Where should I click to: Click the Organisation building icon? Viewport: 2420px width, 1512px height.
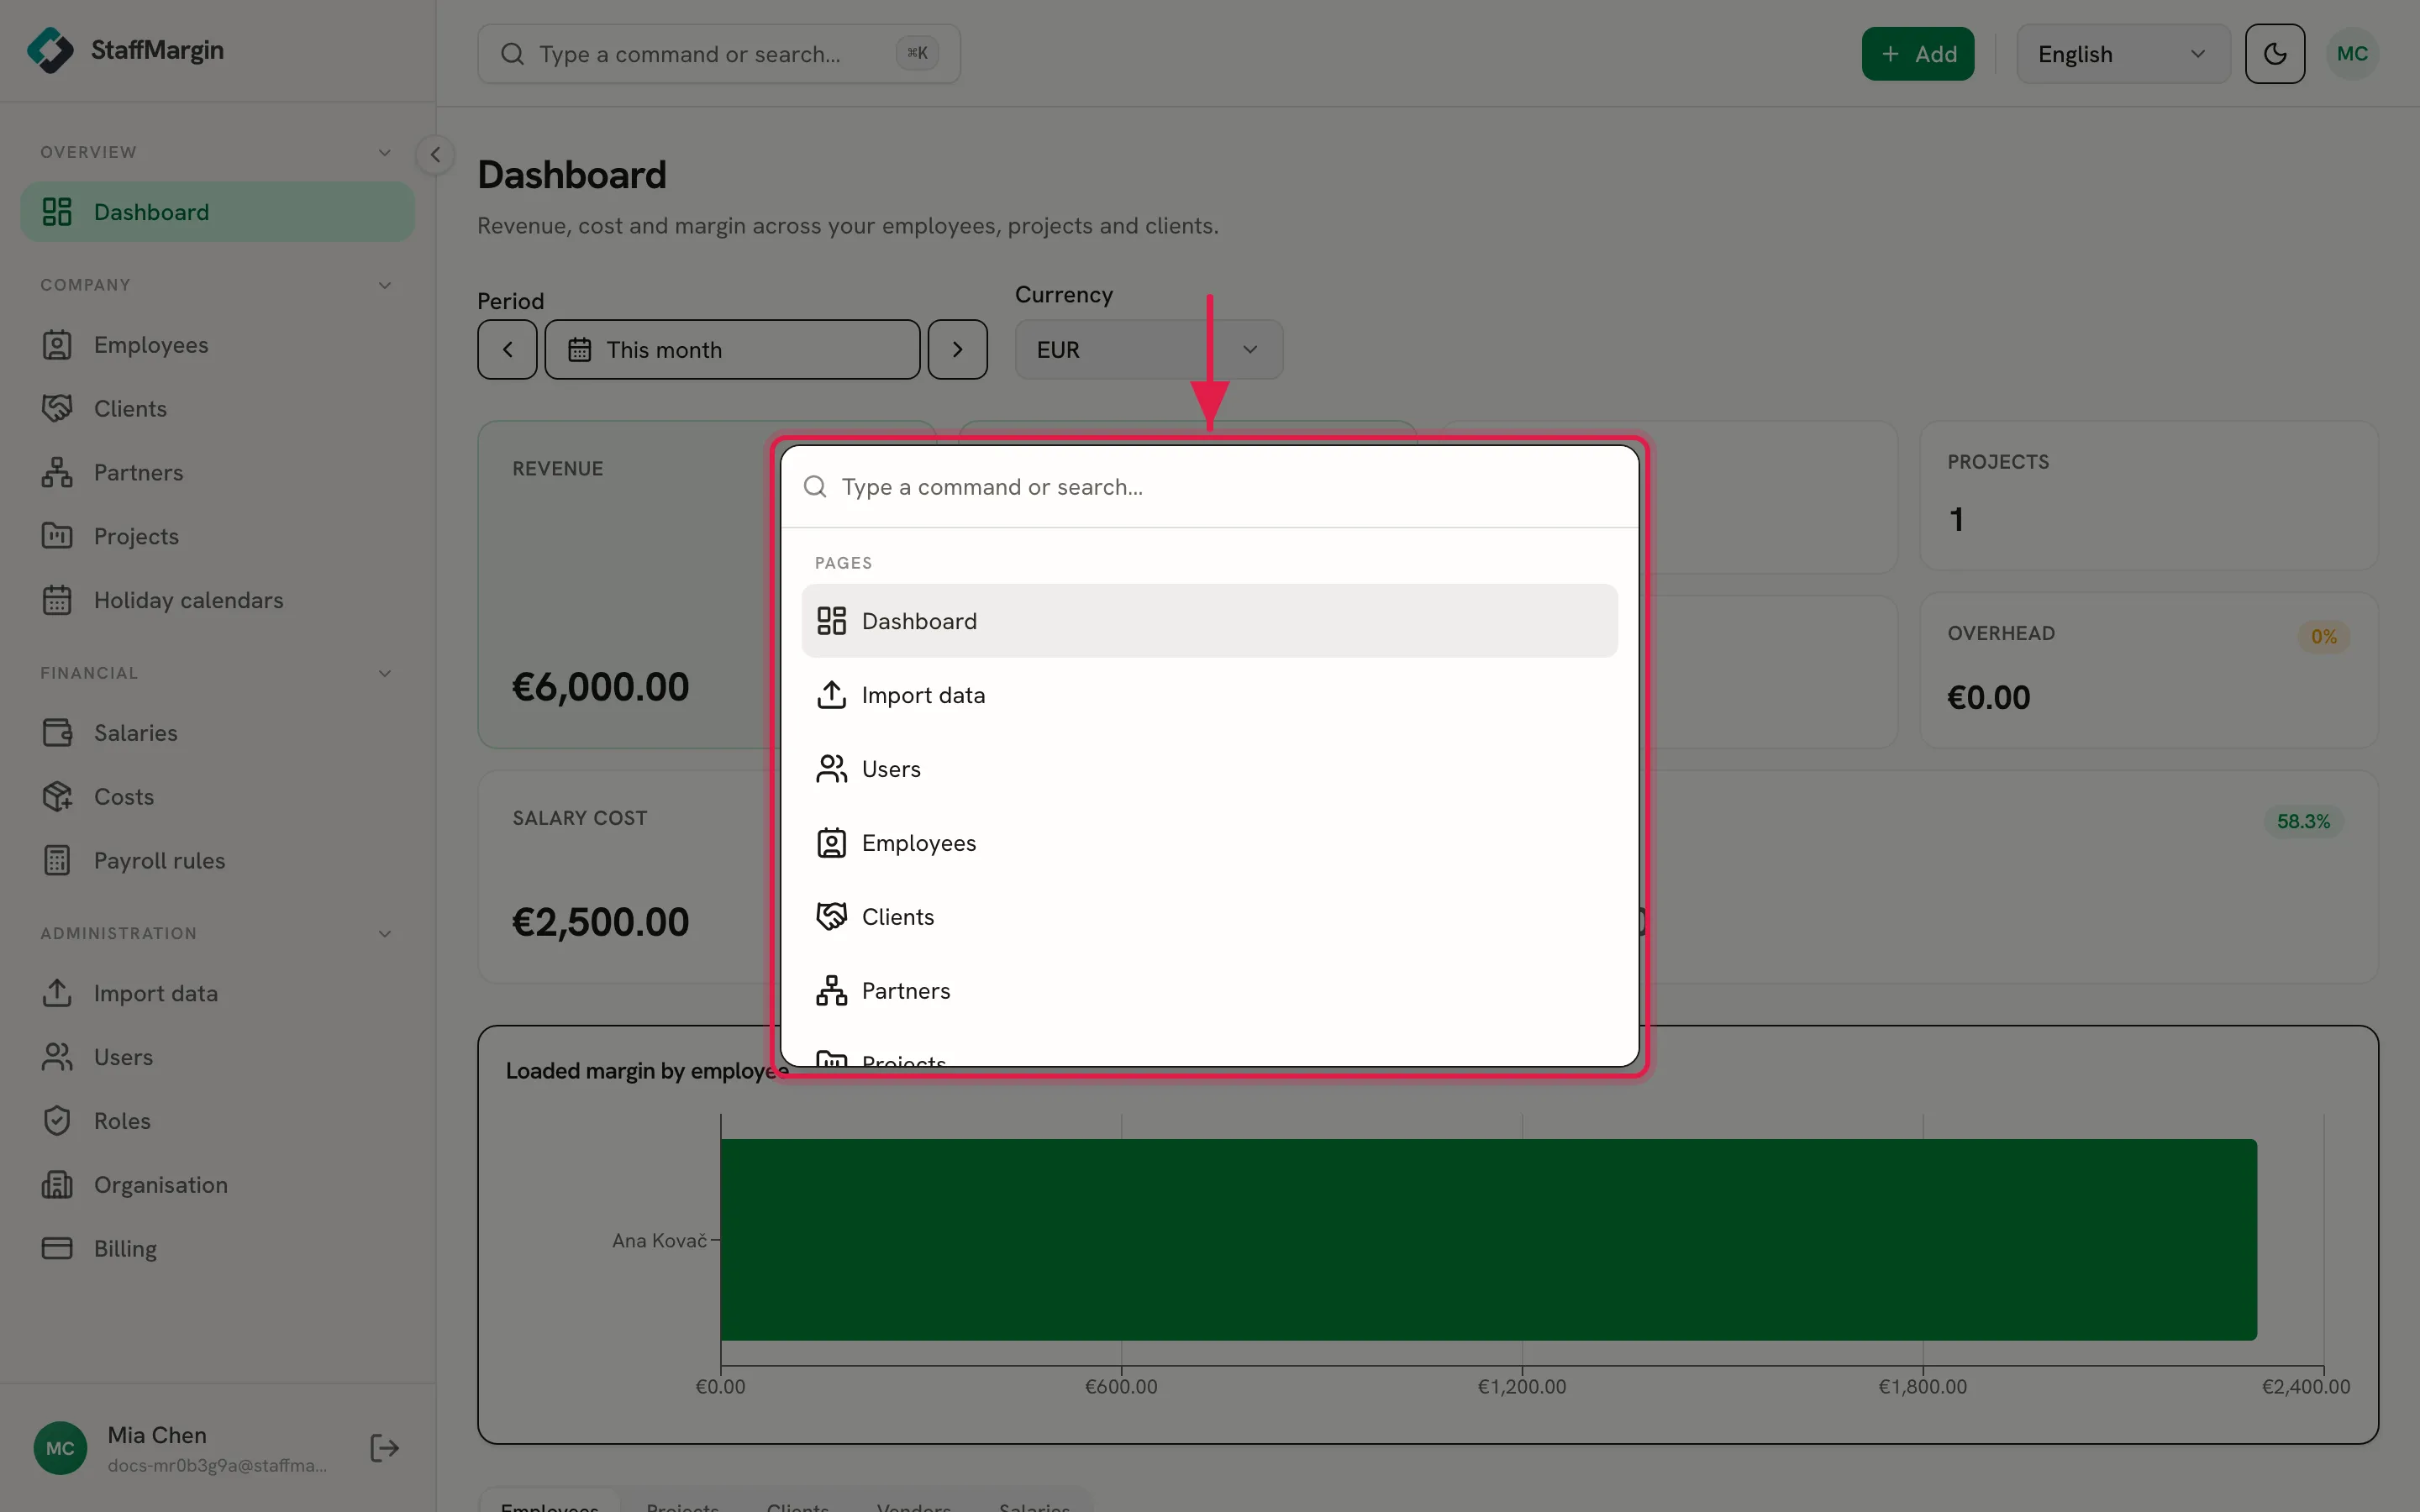(57, 1185)
